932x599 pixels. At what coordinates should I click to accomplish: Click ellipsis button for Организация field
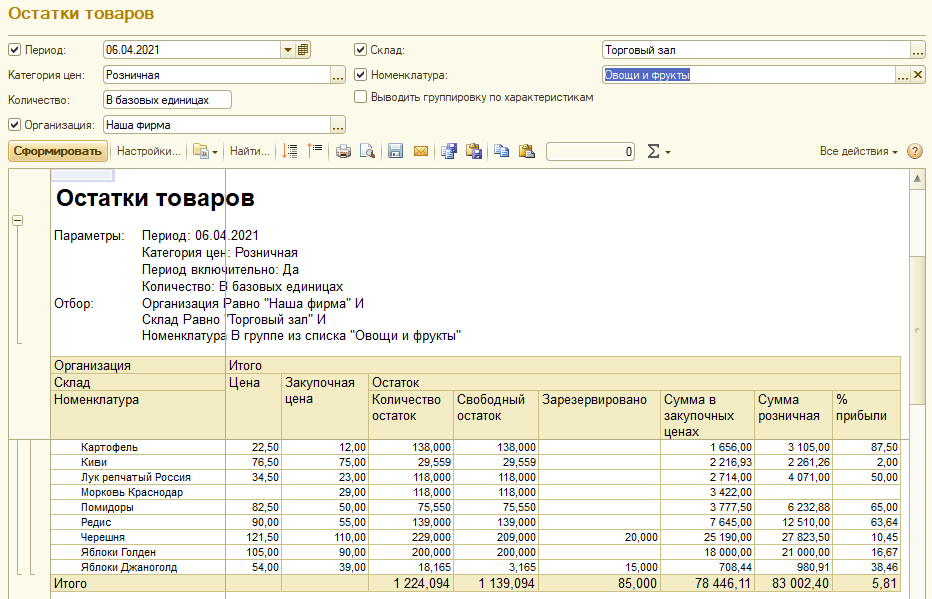pos(338,125)
